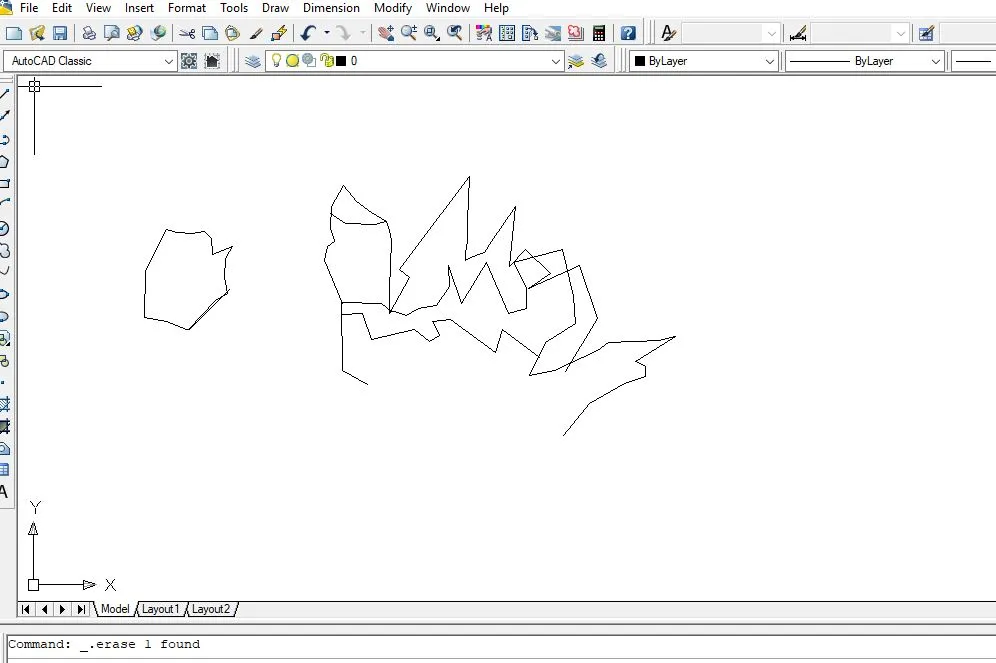Click the Zoom Window flyout icon

[431, 33]
